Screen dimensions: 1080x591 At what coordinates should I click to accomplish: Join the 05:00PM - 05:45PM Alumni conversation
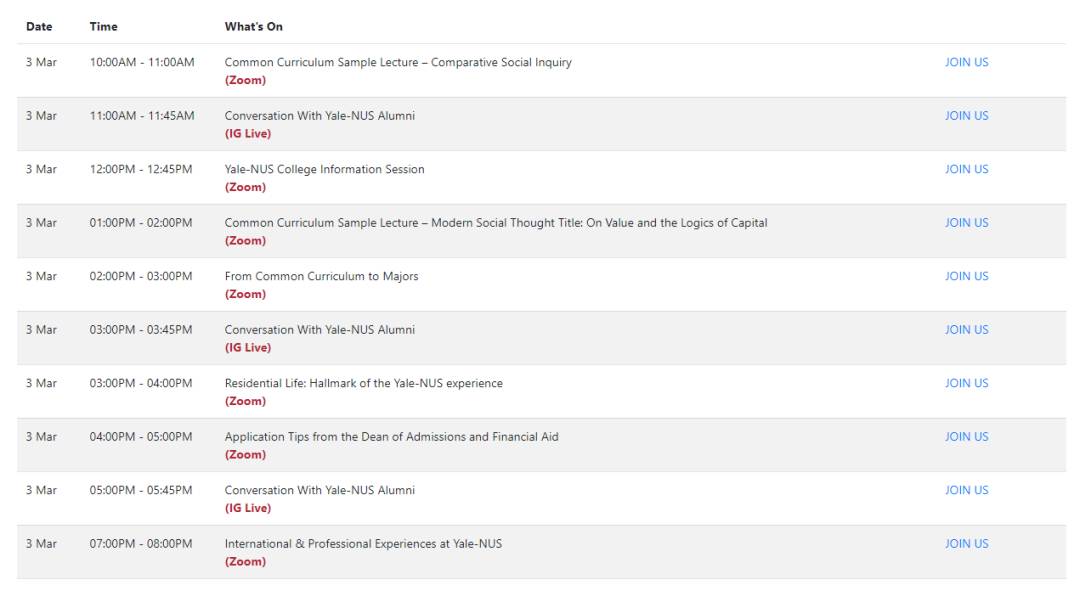pyautogui.click(x=966, y=490)
